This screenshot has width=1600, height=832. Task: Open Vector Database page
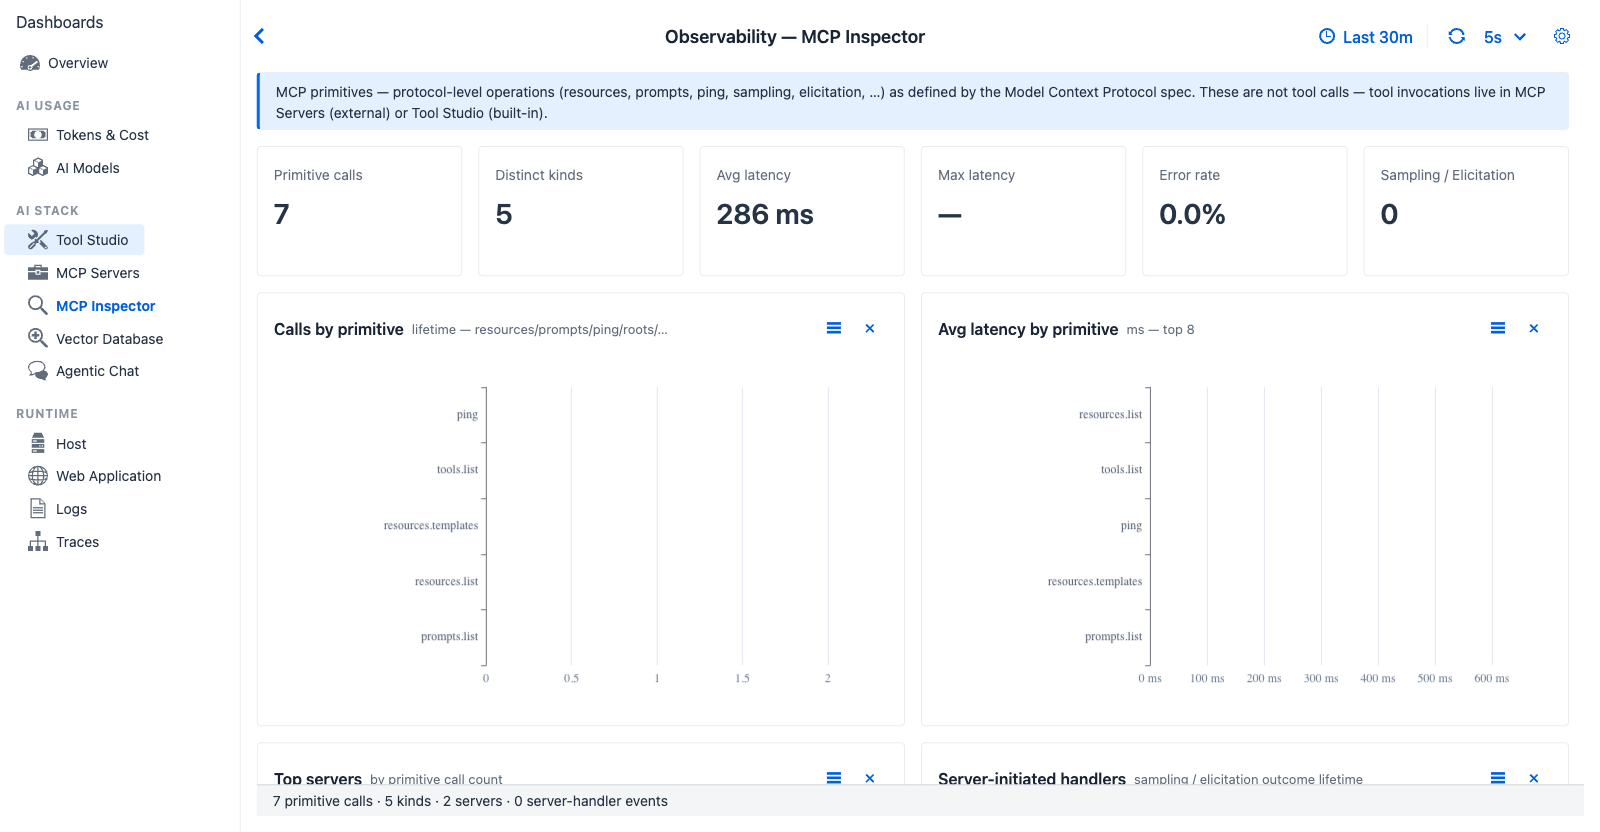tap(110, 339)
